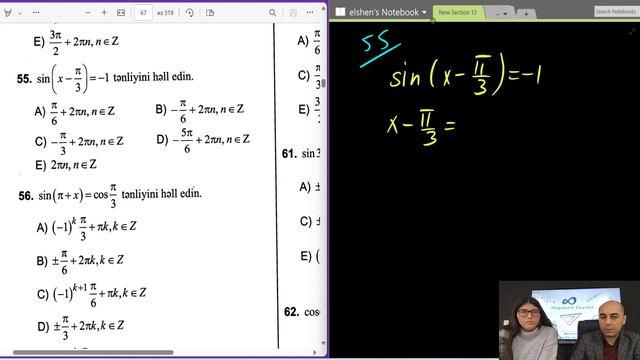The image size is (640, 360).
Task: Click question 56 answer D) ±π/3 + 2πk
Action: click(x=80, y=327)
